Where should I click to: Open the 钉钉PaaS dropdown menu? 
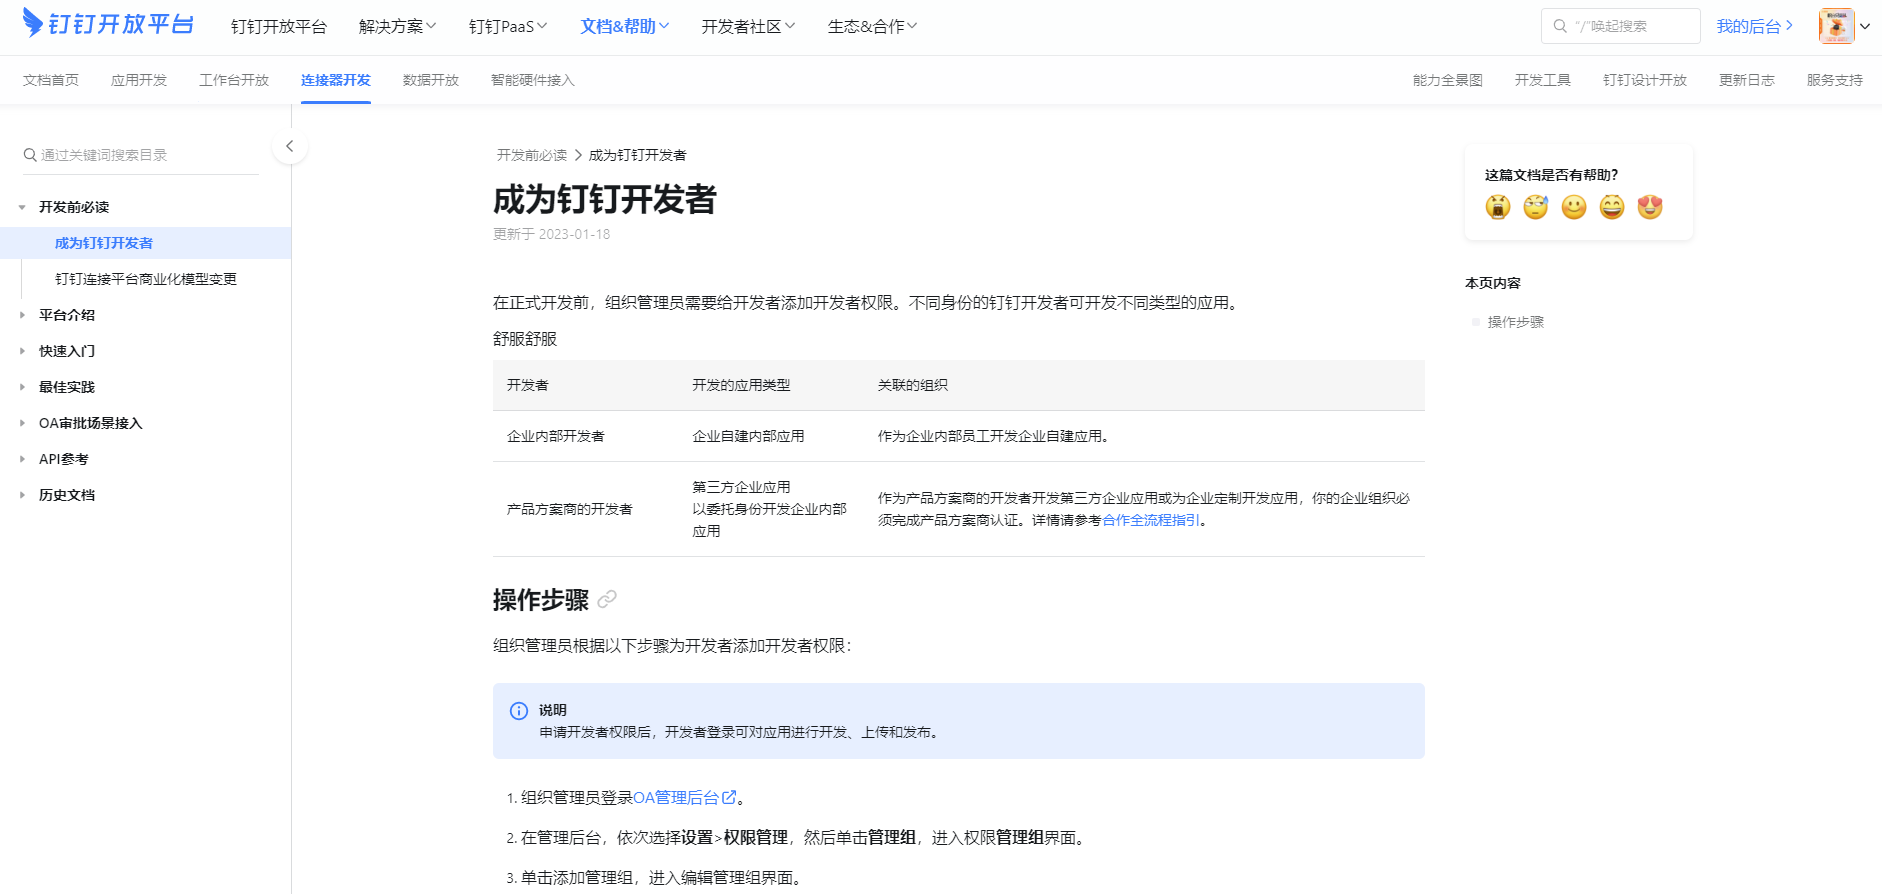[x=508, y=26]
